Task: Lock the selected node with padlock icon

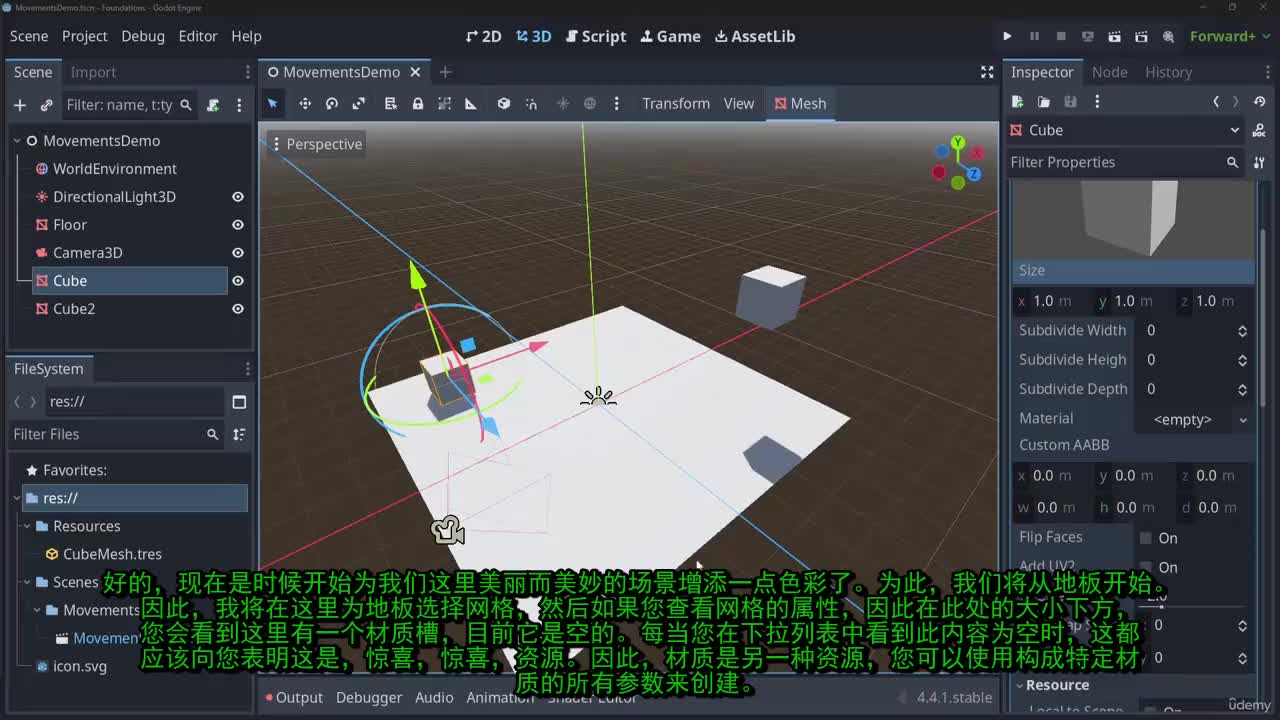Action: pos(418,104)
